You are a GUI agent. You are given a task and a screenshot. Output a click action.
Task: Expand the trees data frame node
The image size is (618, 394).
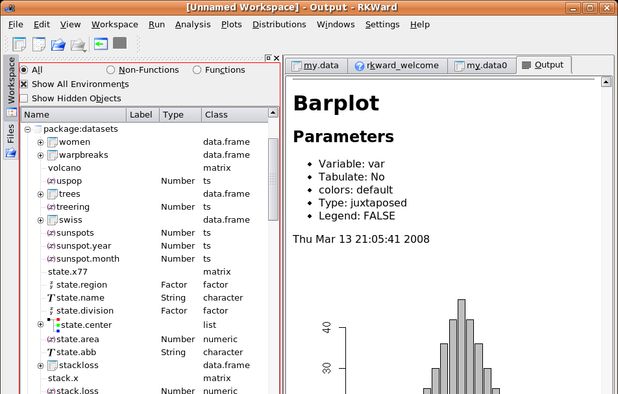[40, 194]
